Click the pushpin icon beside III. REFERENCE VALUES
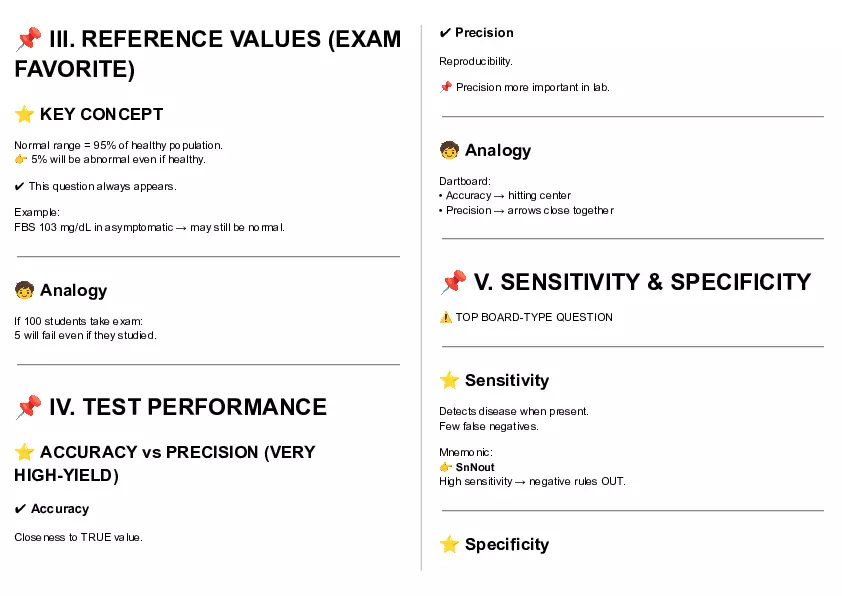This screenshot has height=596, width=842. click(28, 39)
